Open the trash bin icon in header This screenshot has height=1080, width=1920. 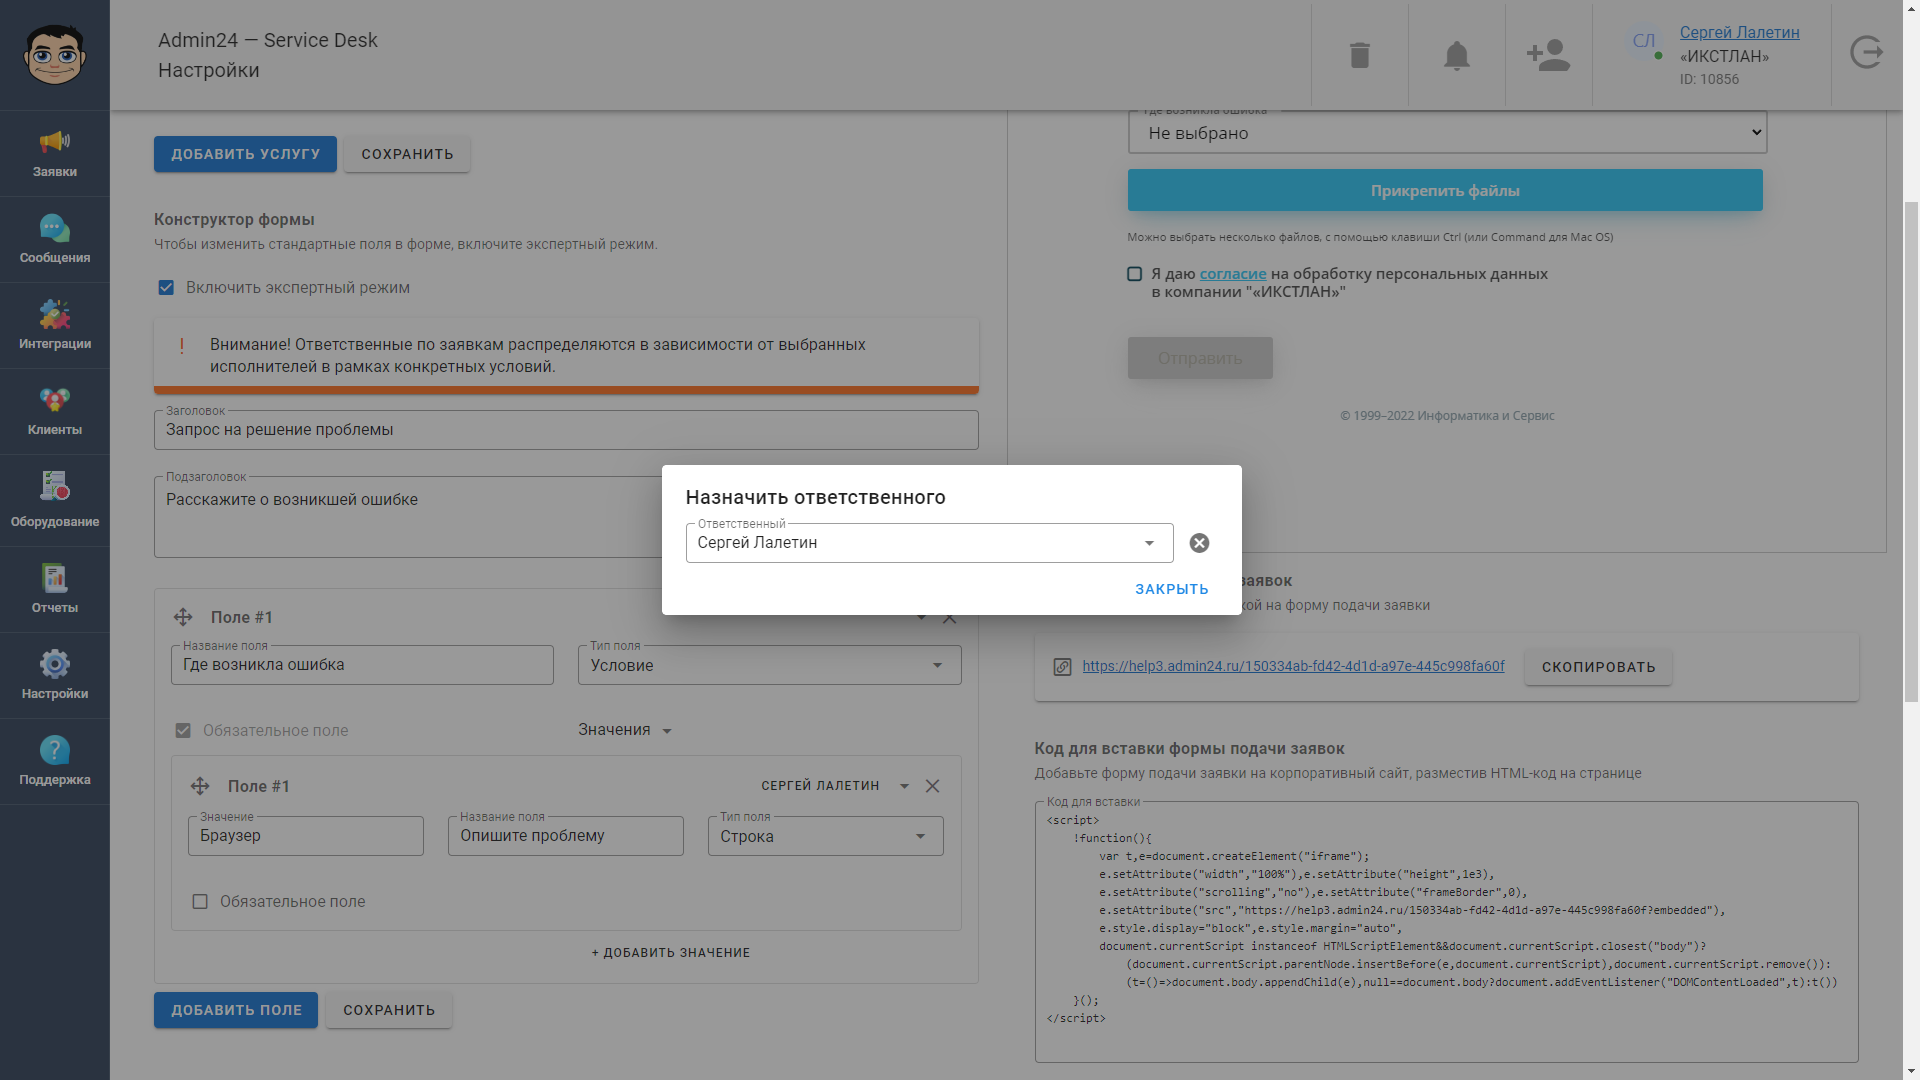click(1359, 55)
